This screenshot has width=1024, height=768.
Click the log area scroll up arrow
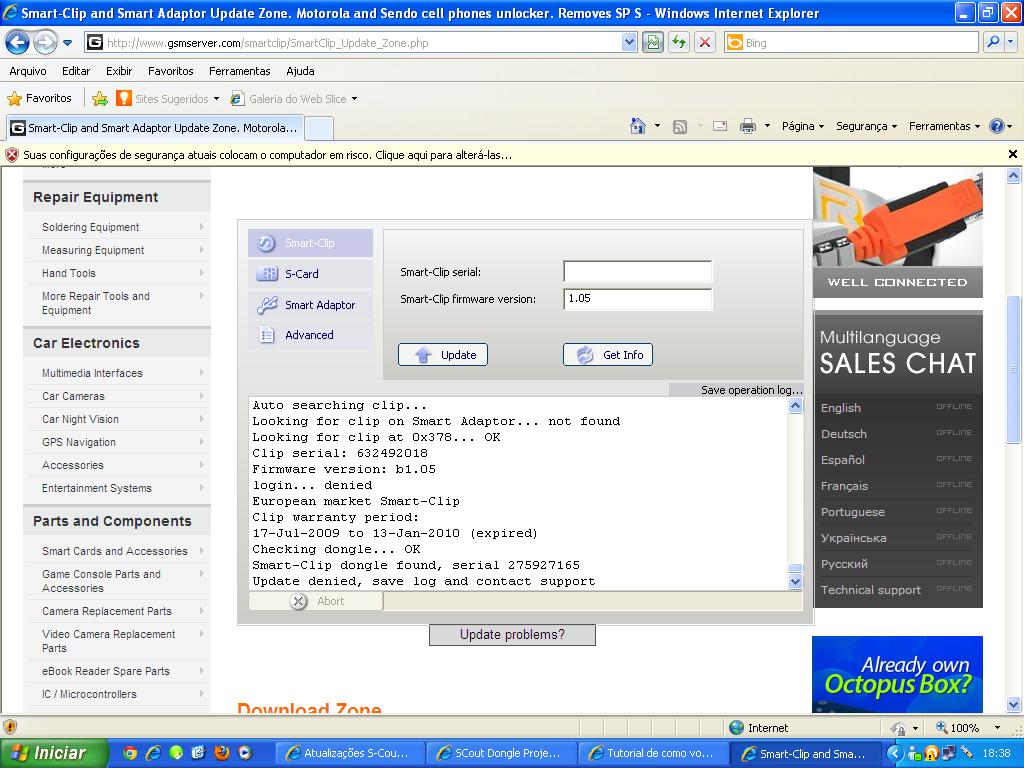click(x=795, y=406)
